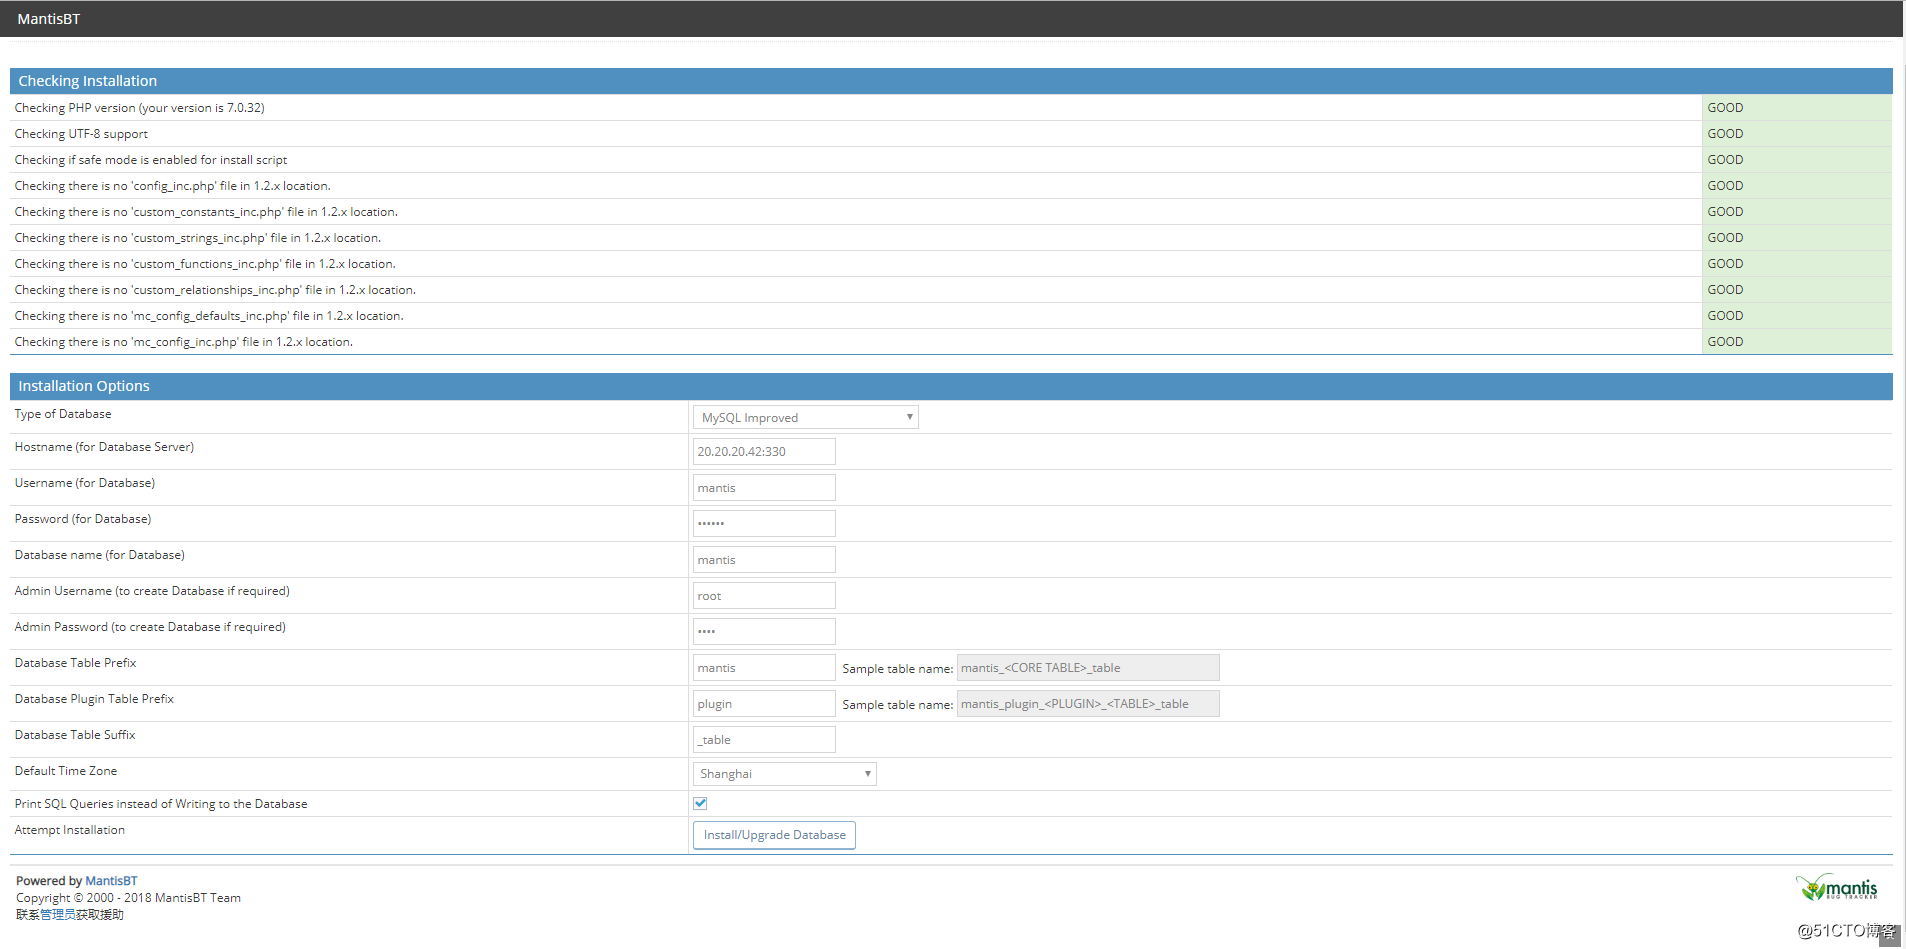1906x949 pixels.
Task: Focus the Database Table Prefix field
Action: pos(764,667)
